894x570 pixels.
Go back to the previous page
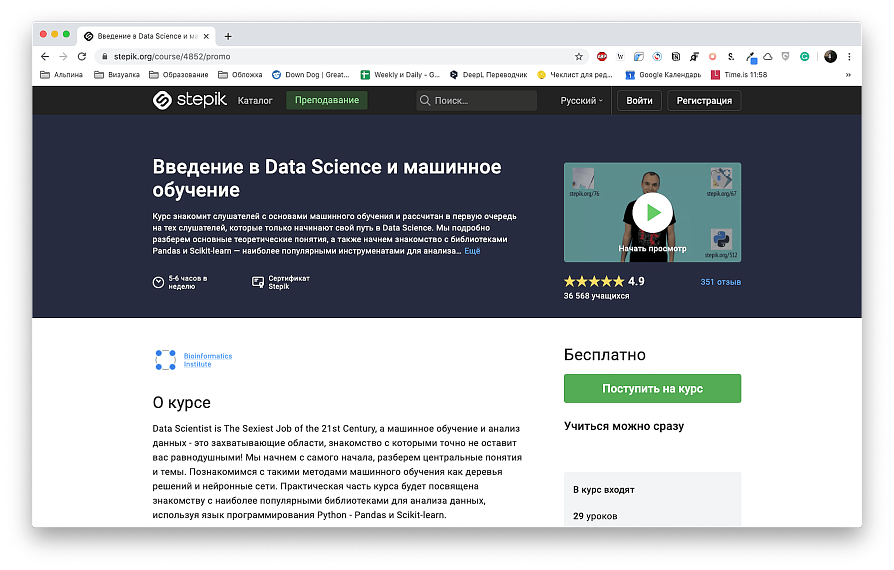click(45, 56)
